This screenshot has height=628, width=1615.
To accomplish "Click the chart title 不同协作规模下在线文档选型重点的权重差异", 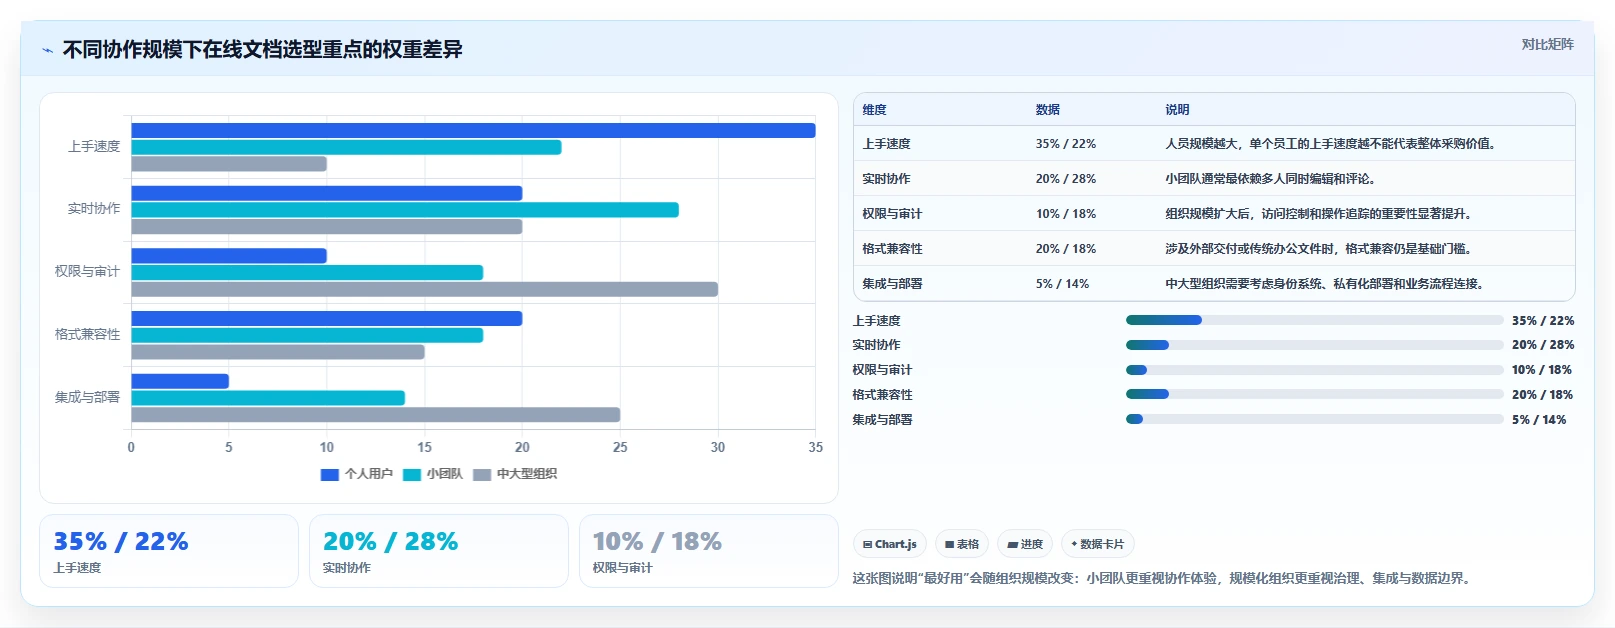I will [263, 50].
